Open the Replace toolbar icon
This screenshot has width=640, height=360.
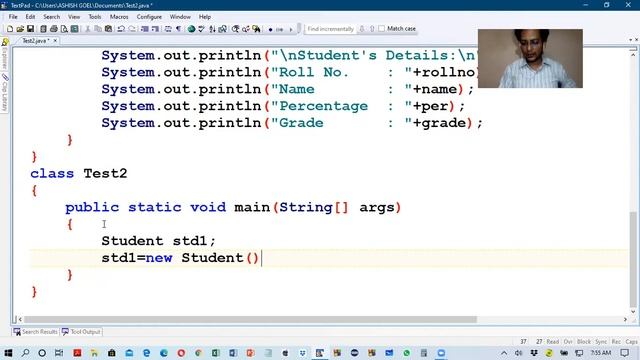coord(246,29)
